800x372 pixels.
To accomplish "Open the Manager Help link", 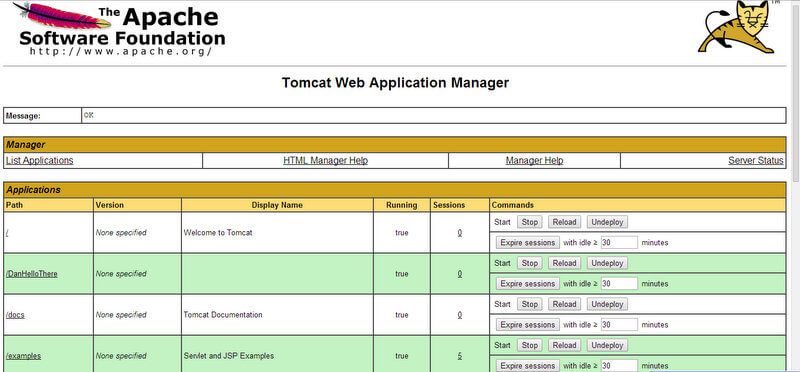I will pos(534,160).
